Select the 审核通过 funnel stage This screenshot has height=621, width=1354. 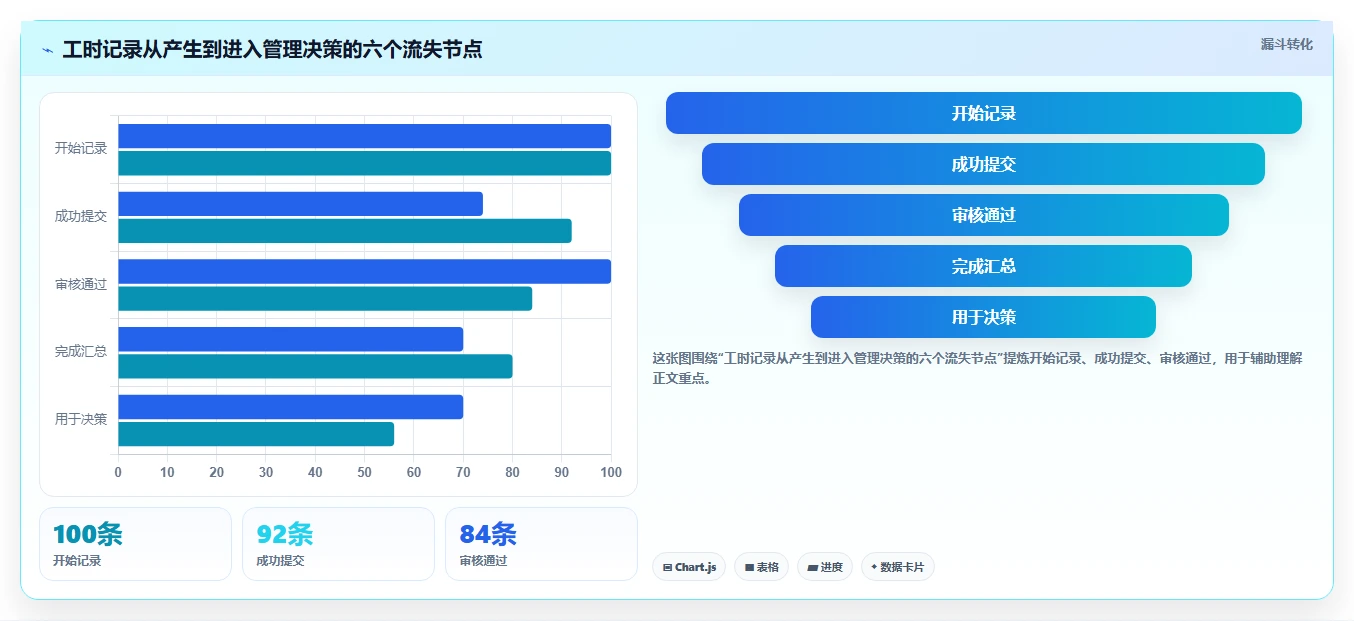984,215
